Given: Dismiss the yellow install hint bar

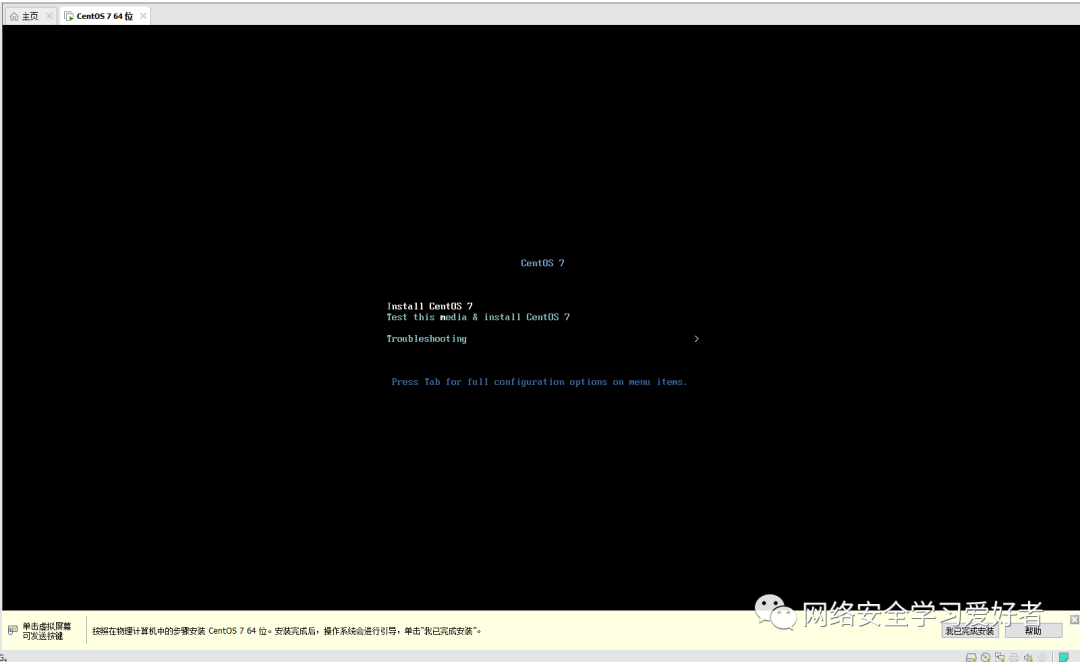Looking at the screenshot, I should pyautogui.click(x=1074, y=619).
